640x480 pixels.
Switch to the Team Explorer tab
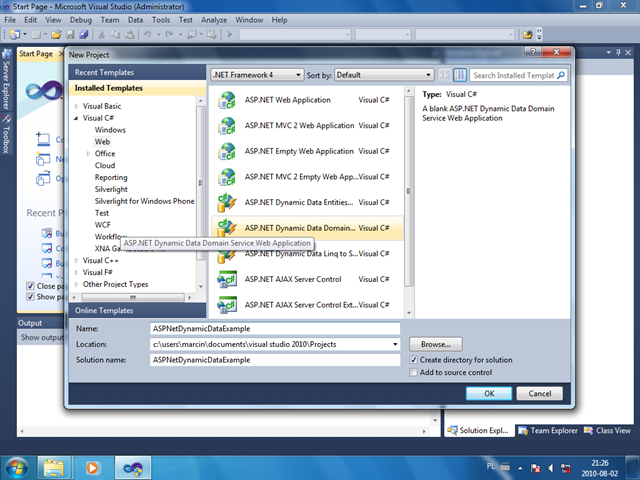tap(548, 431)
